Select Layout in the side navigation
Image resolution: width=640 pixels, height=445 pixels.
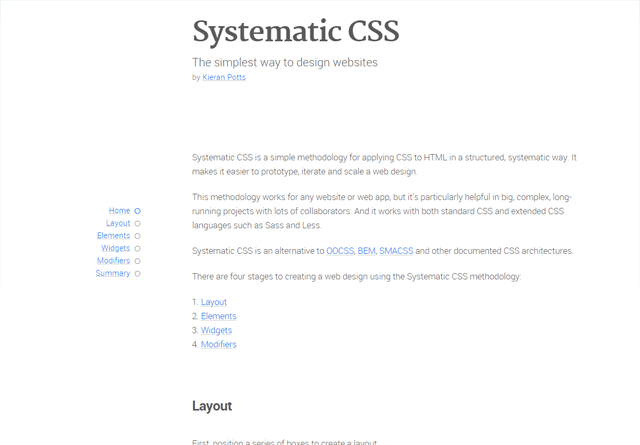(118, 223)
